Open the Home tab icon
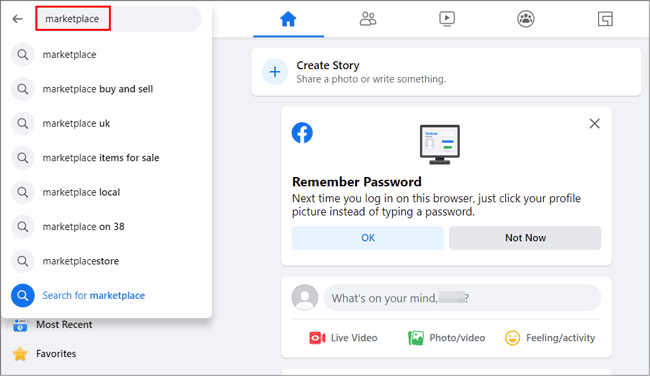The height and width of the screenshot is (376, 650). point(288,19)
